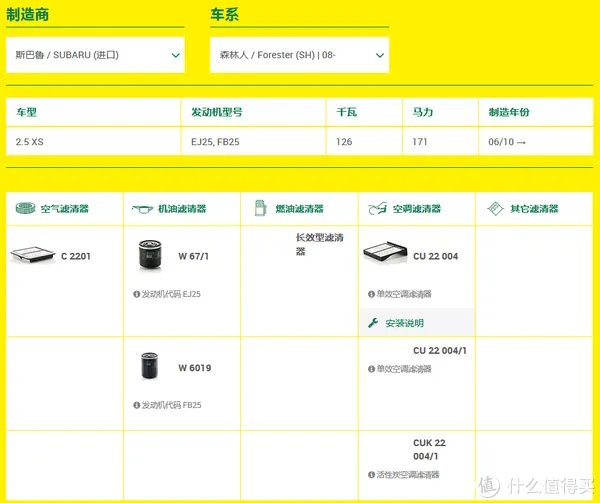Open part number CUK 22 004/1
600x503 pixels.
(x=429, y=449)
